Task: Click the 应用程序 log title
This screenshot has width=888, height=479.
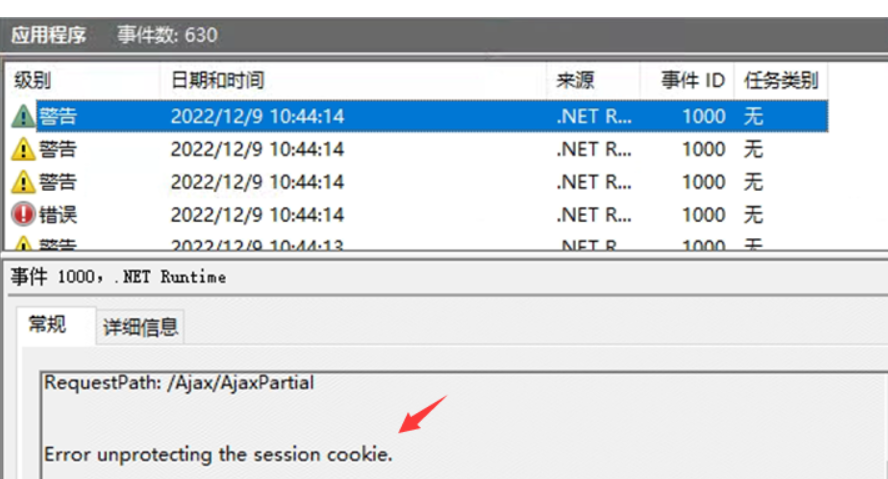Action: click(48, 35)
